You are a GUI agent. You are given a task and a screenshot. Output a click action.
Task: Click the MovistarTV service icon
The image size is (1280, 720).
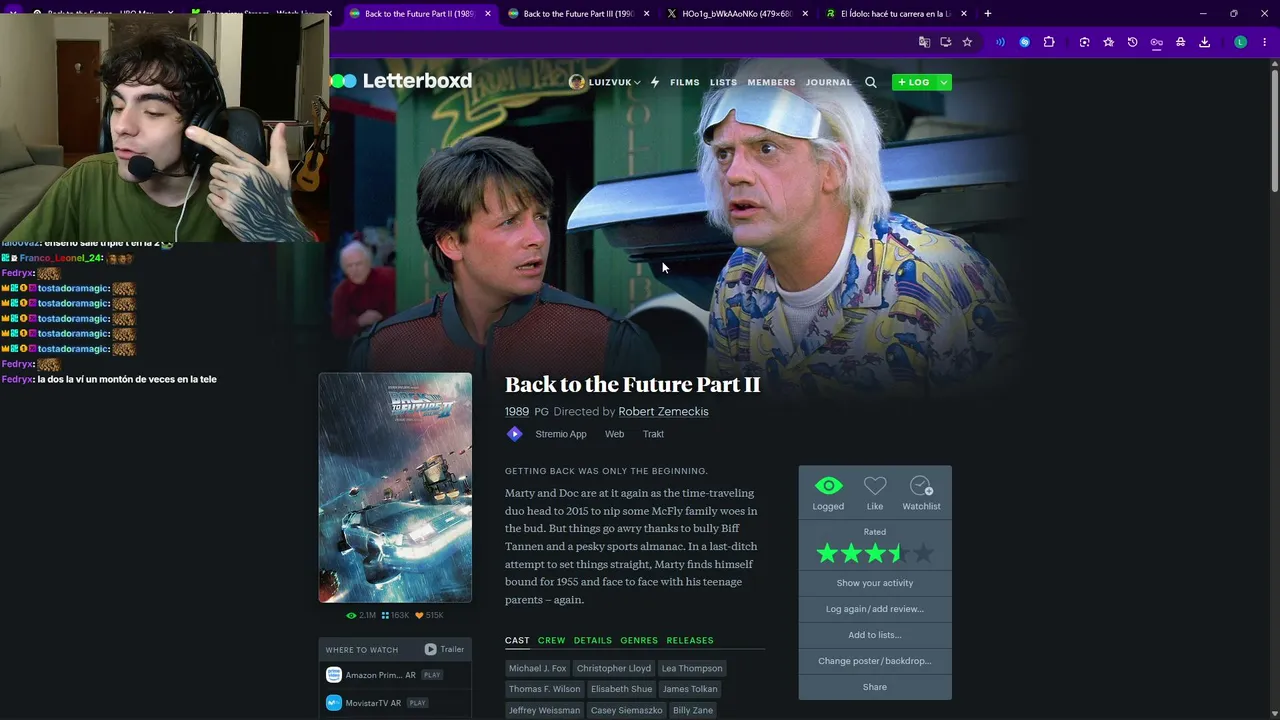334,703
